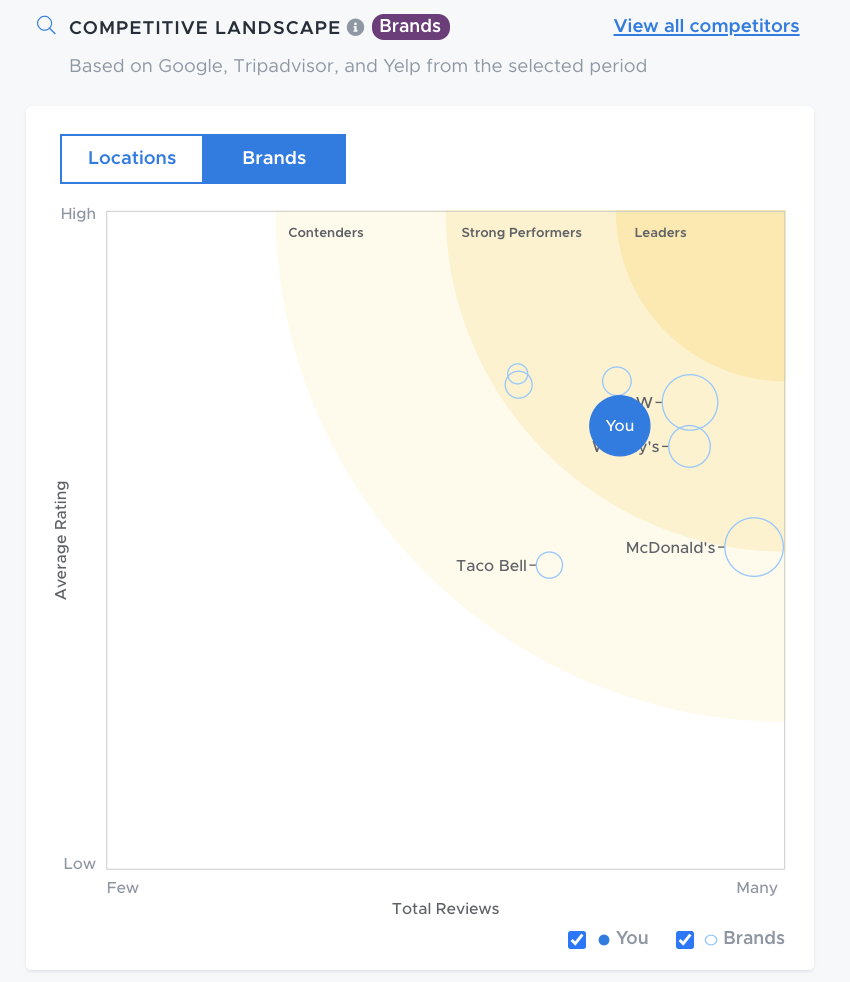The height and width of the screenshot is (982, 850).
Task: Click the purple Brands badge in header
Action: tap(411, 27)
